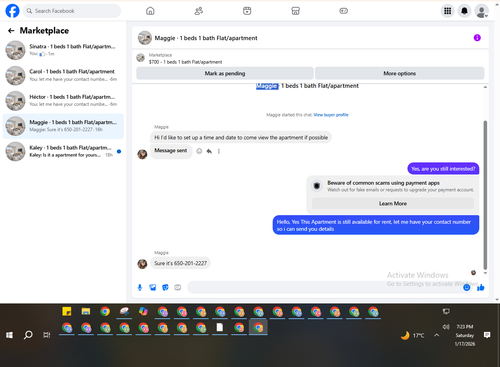Open the Marketplace storefront icon in top bar

[x=295, y=11]
